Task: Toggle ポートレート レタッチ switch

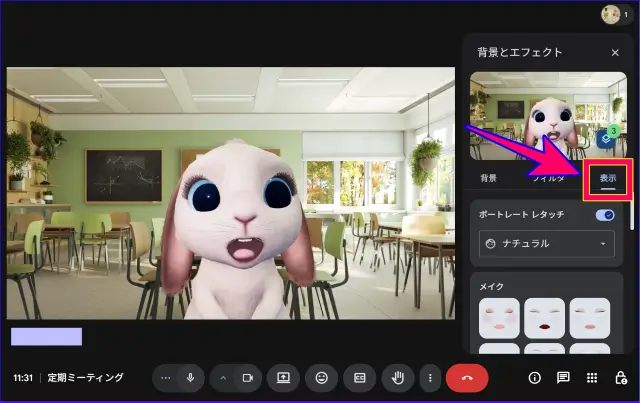Action: [605, 215]
